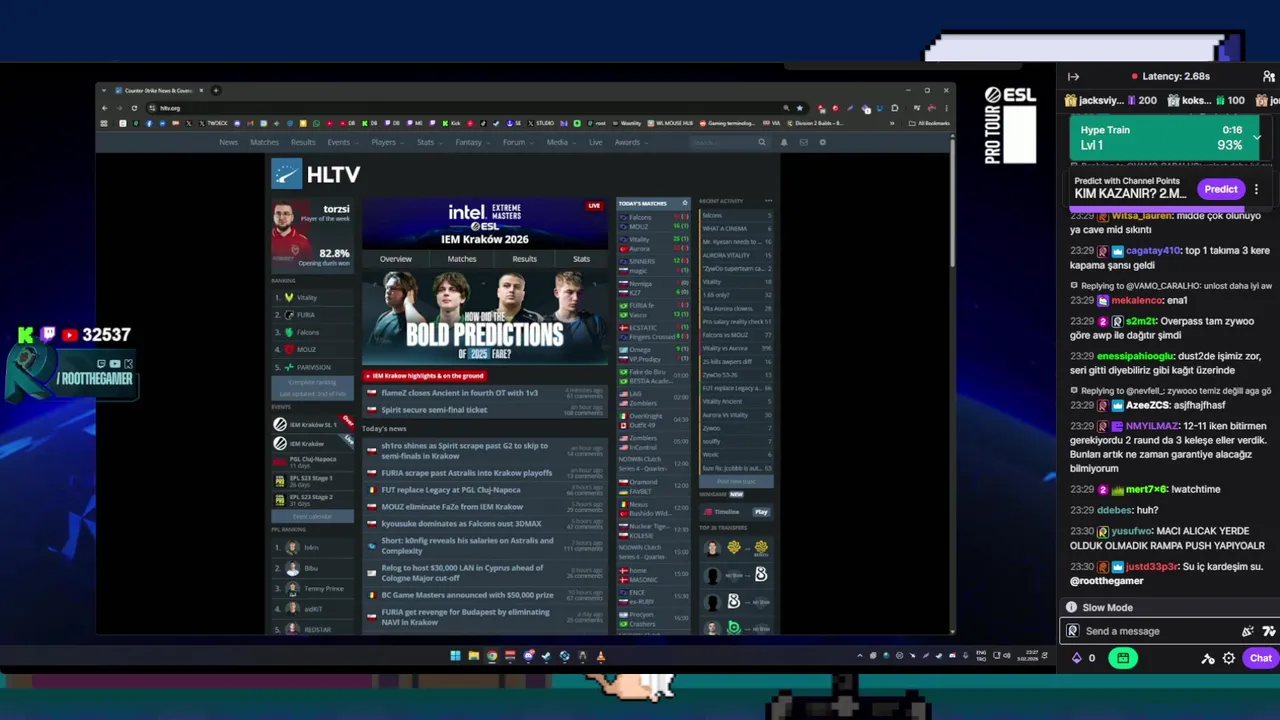The height and width of the screenshot is (720, 1280).
Task: Show hidden system tray icons chevron
Action: pos(860,656)
